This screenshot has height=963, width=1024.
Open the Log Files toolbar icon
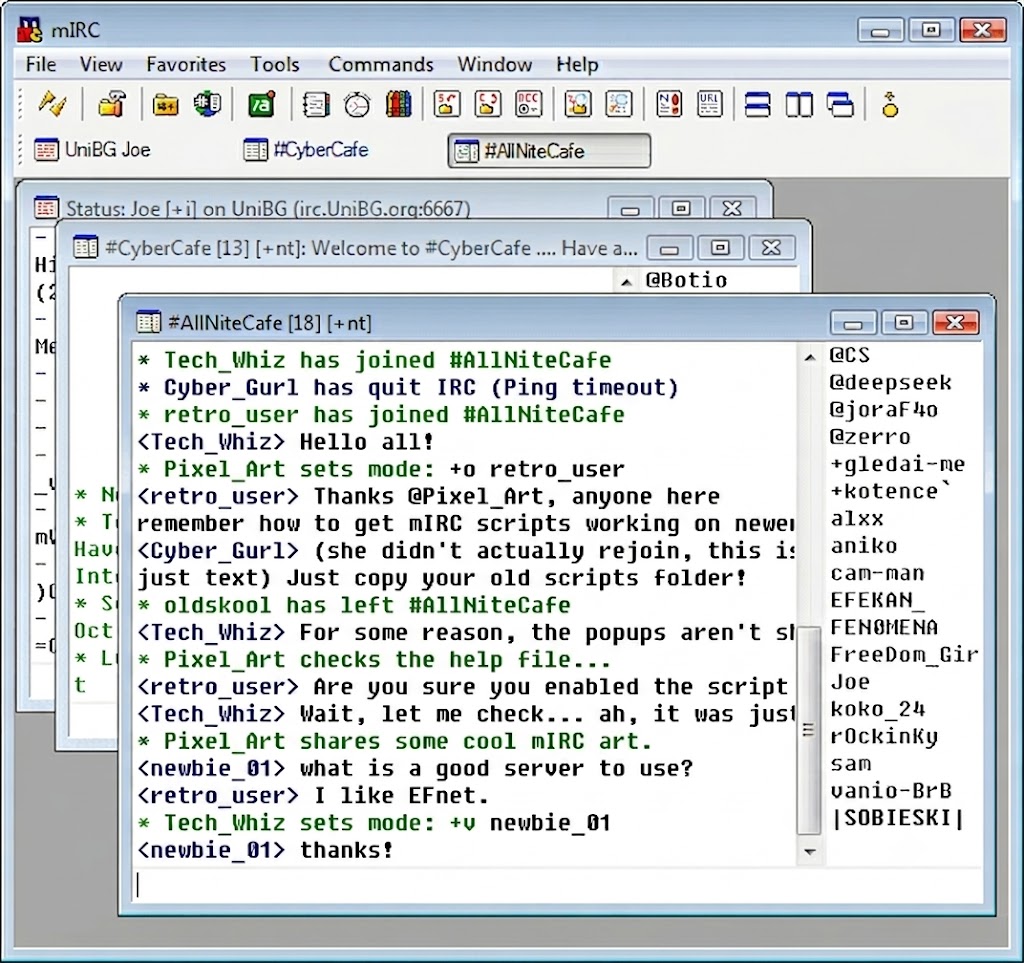tap(619, 104)
